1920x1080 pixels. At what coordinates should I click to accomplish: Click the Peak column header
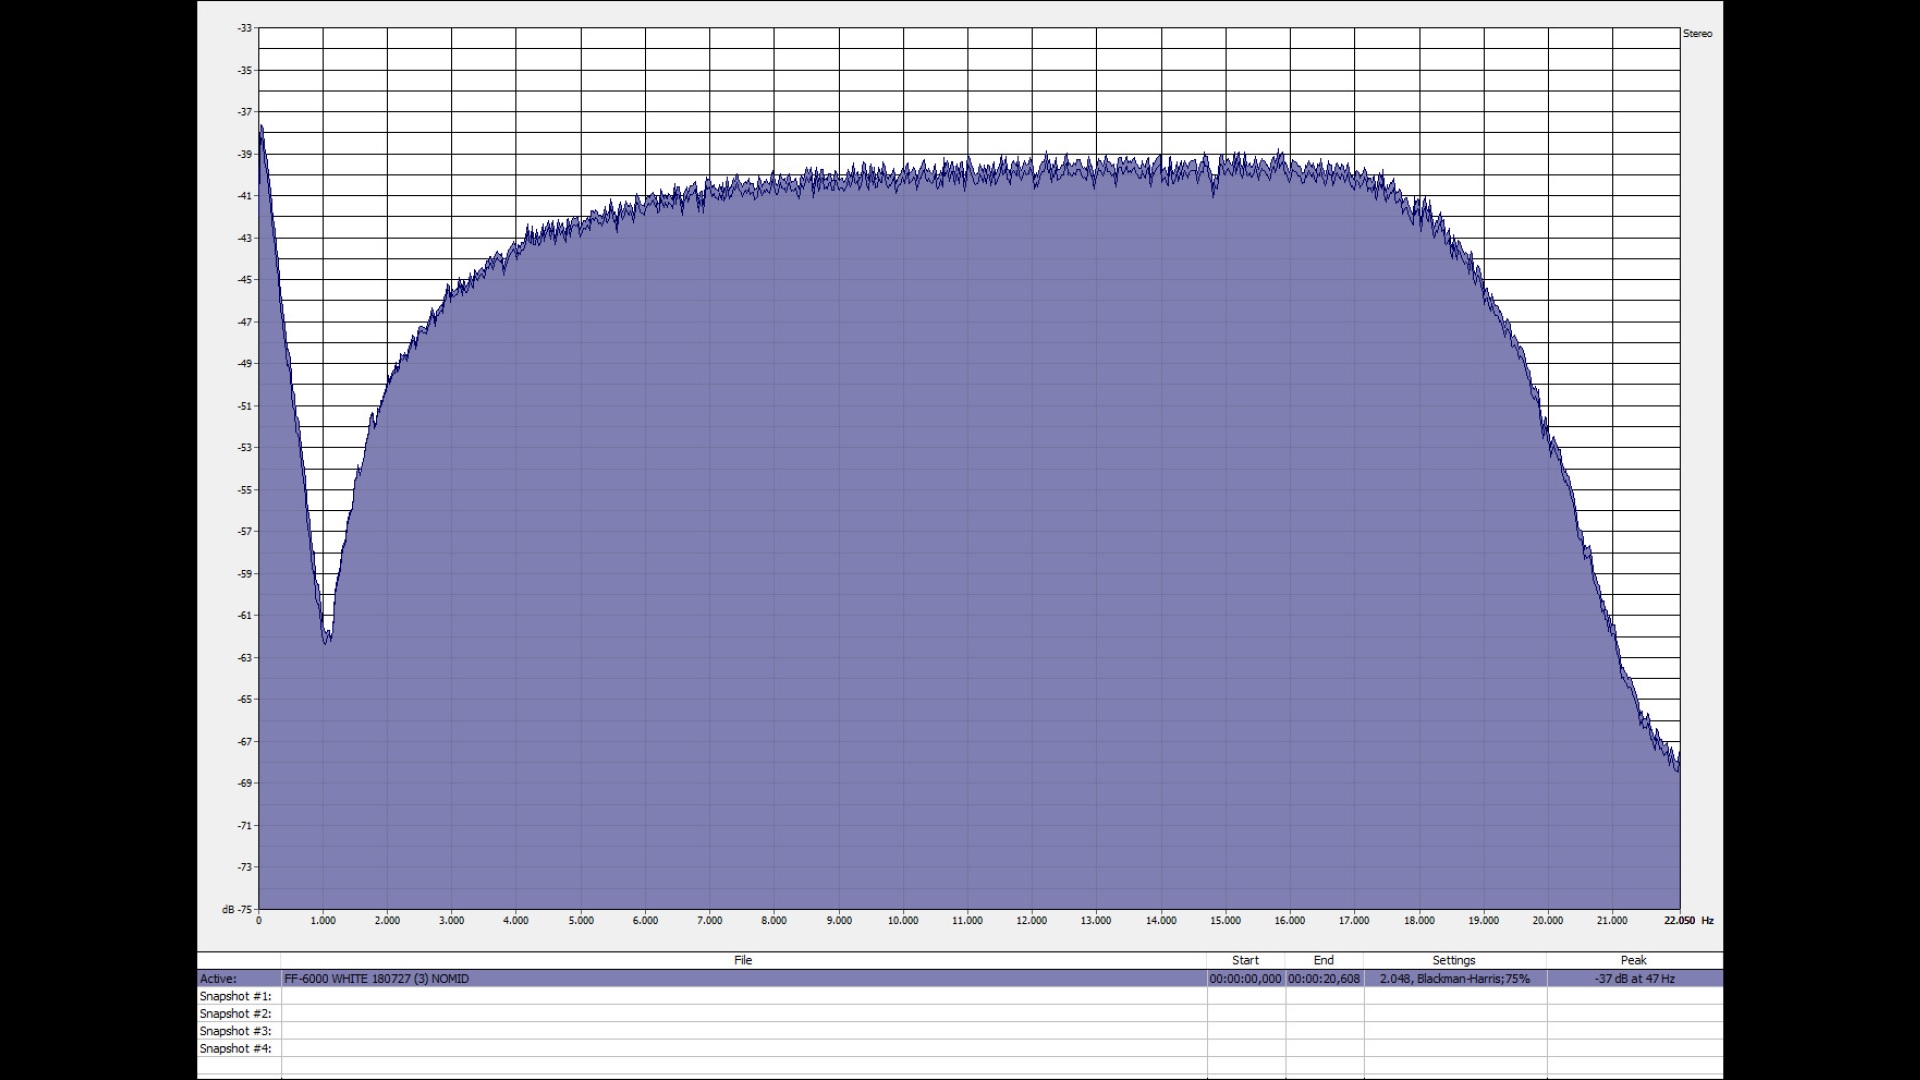click(x=1634, y=960)
